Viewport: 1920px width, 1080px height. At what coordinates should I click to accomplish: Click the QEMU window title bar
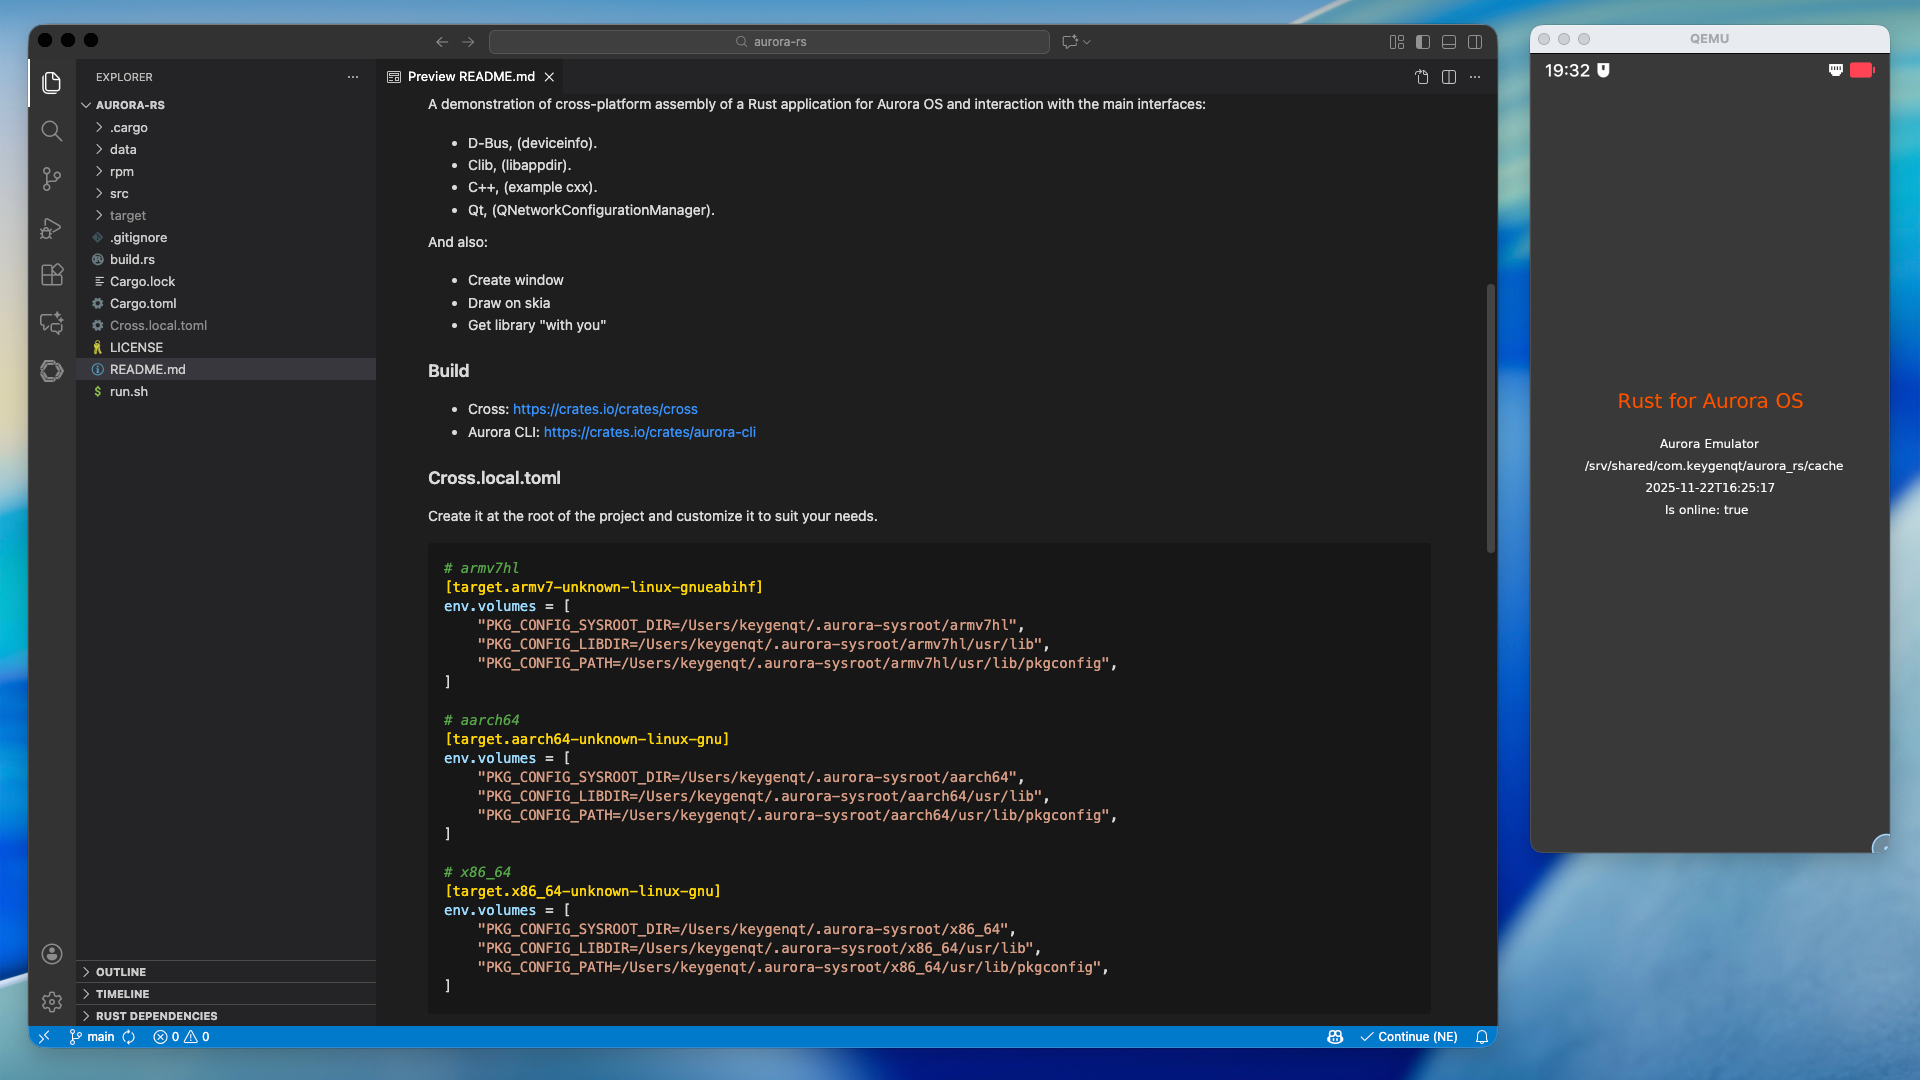[x=1710, y=39]
